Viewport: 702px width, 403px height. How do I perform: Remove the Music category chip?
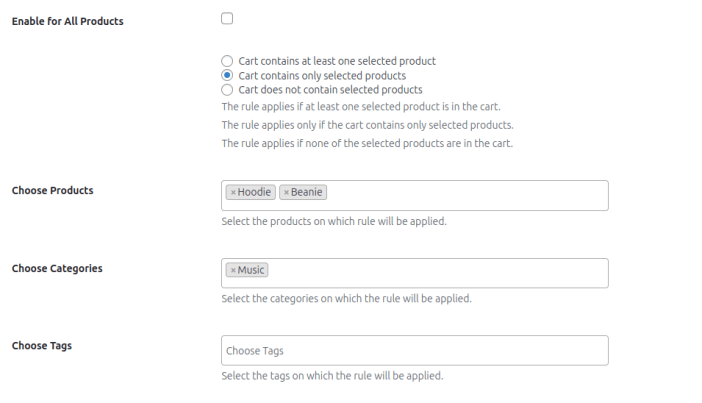(x=233, y=270)
